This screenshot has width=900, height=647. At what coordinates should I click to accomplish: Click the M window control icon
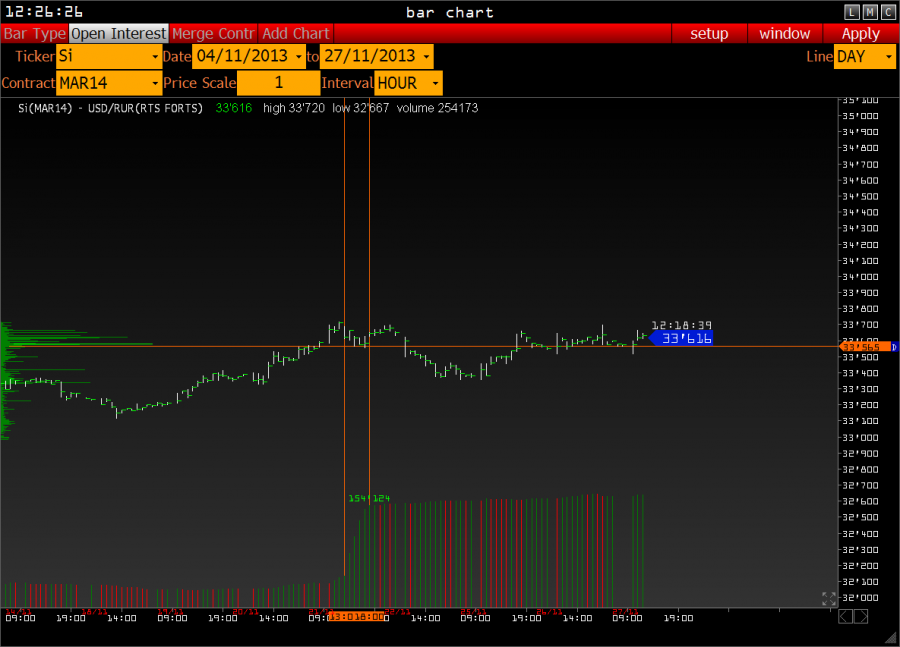click(870, 12)
